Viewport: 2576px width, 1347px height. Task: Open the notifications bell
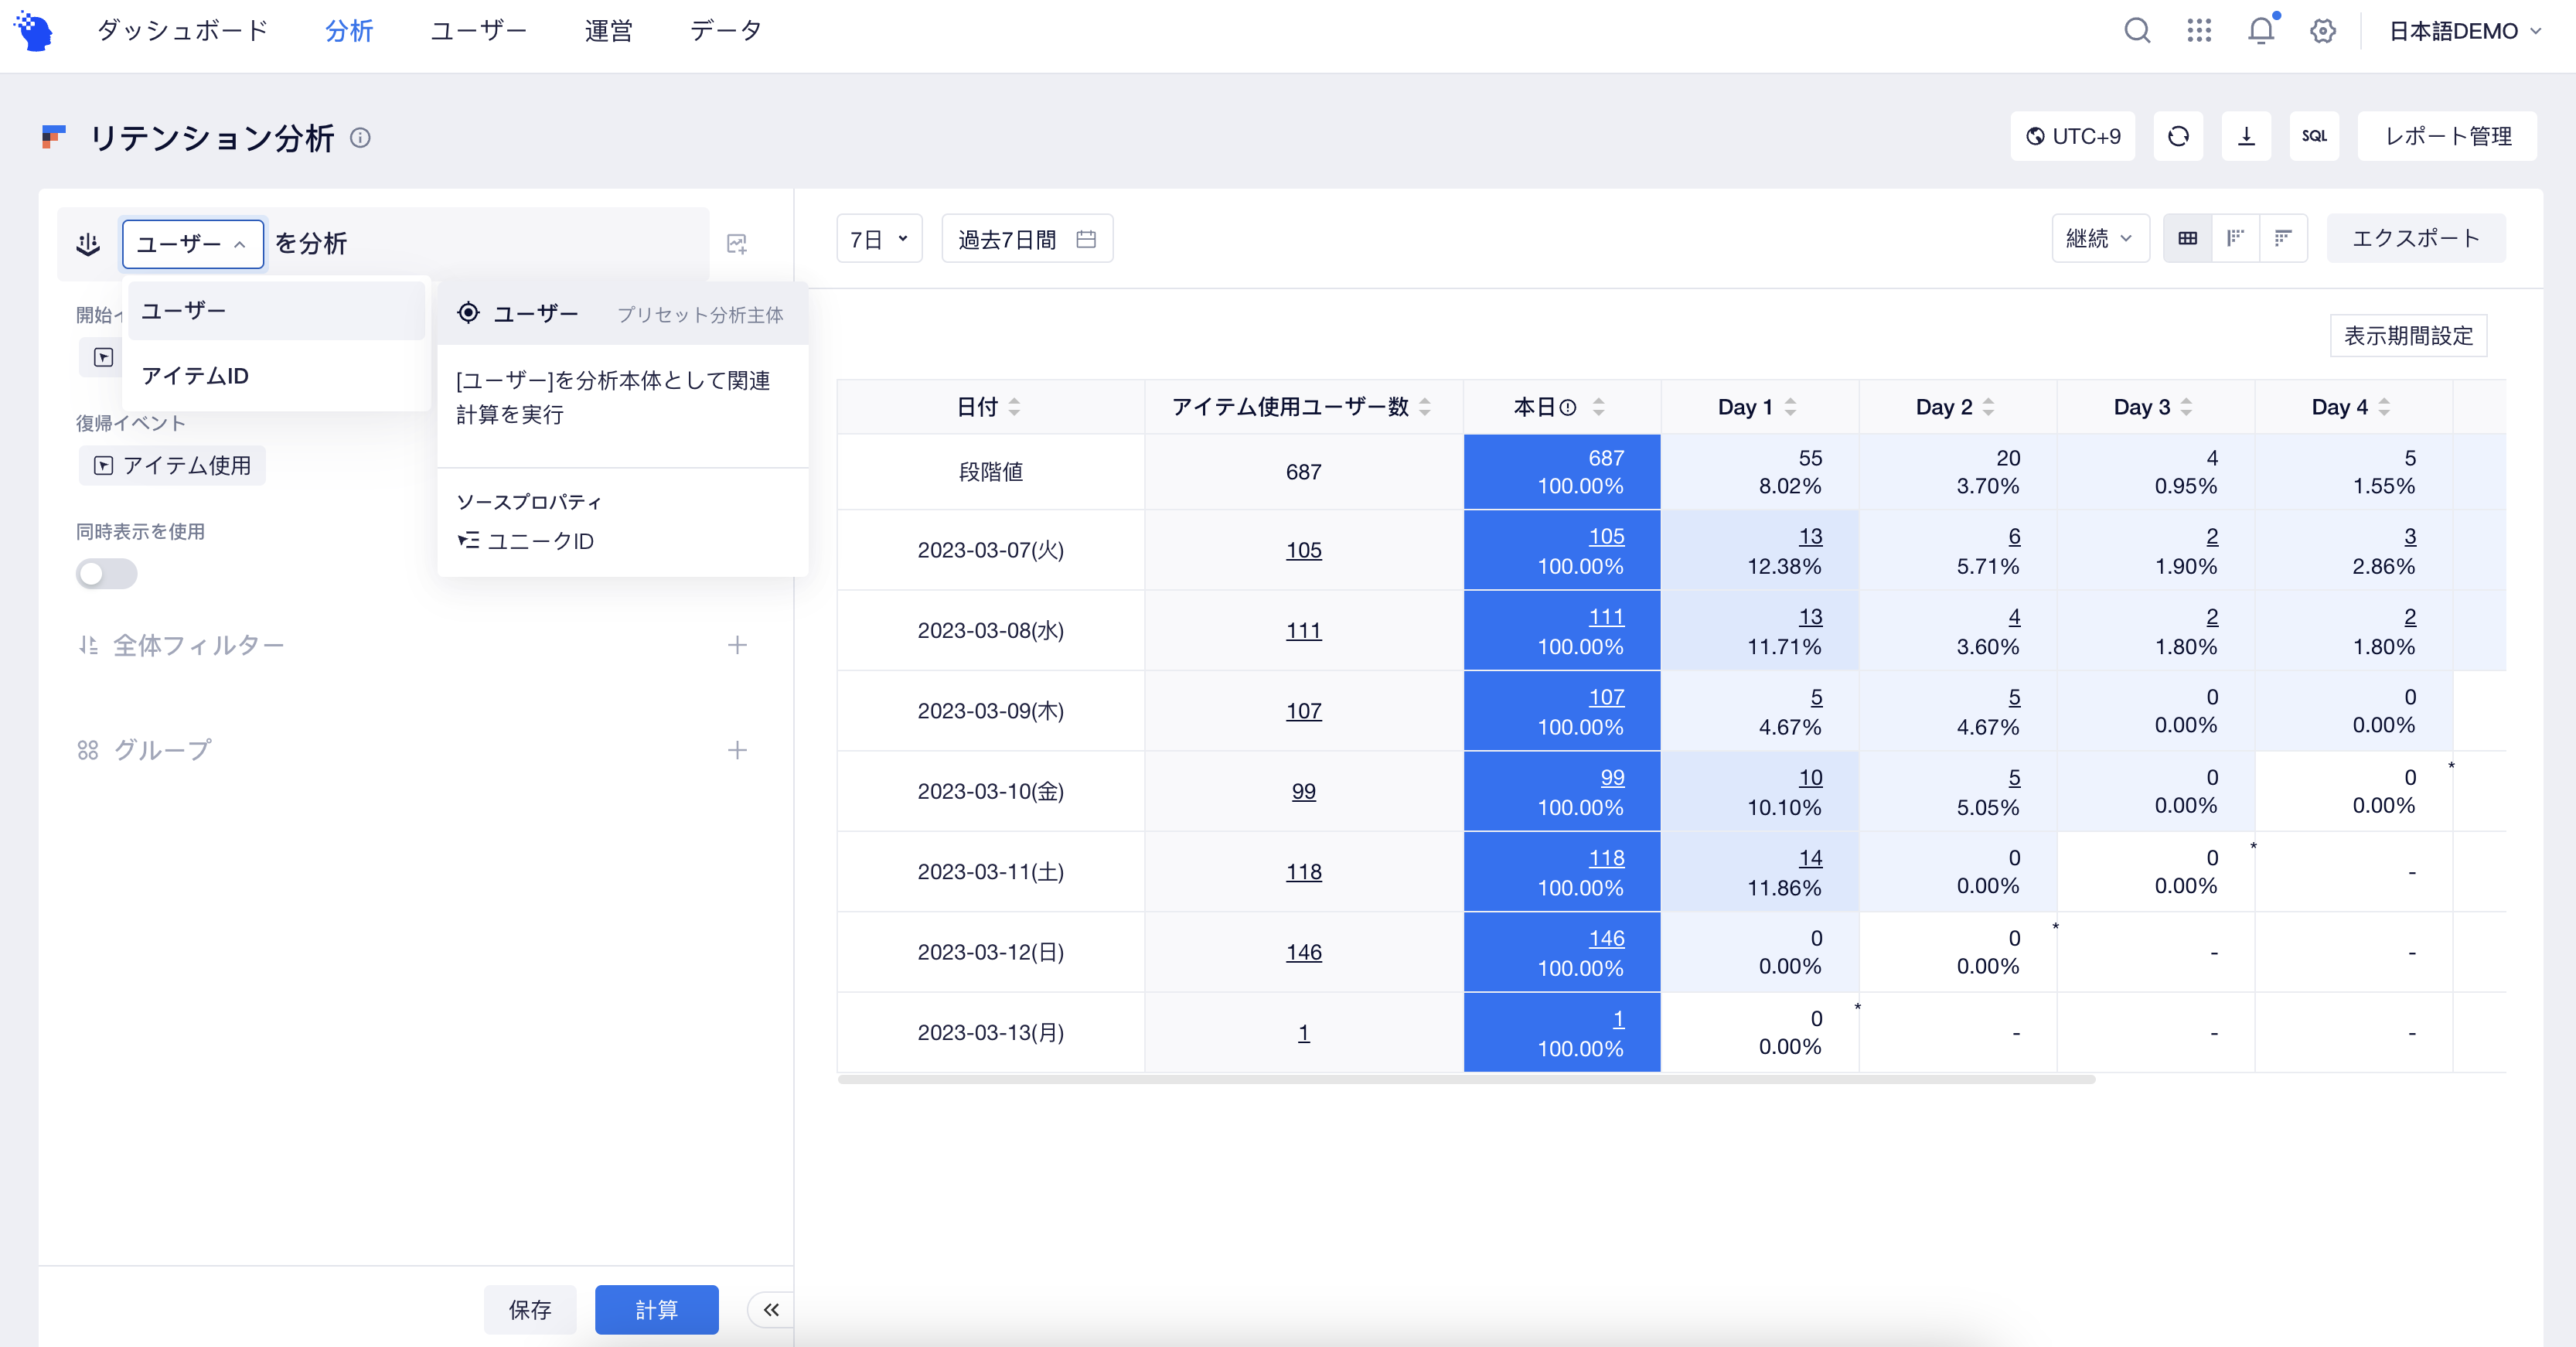click(2261, 31)
